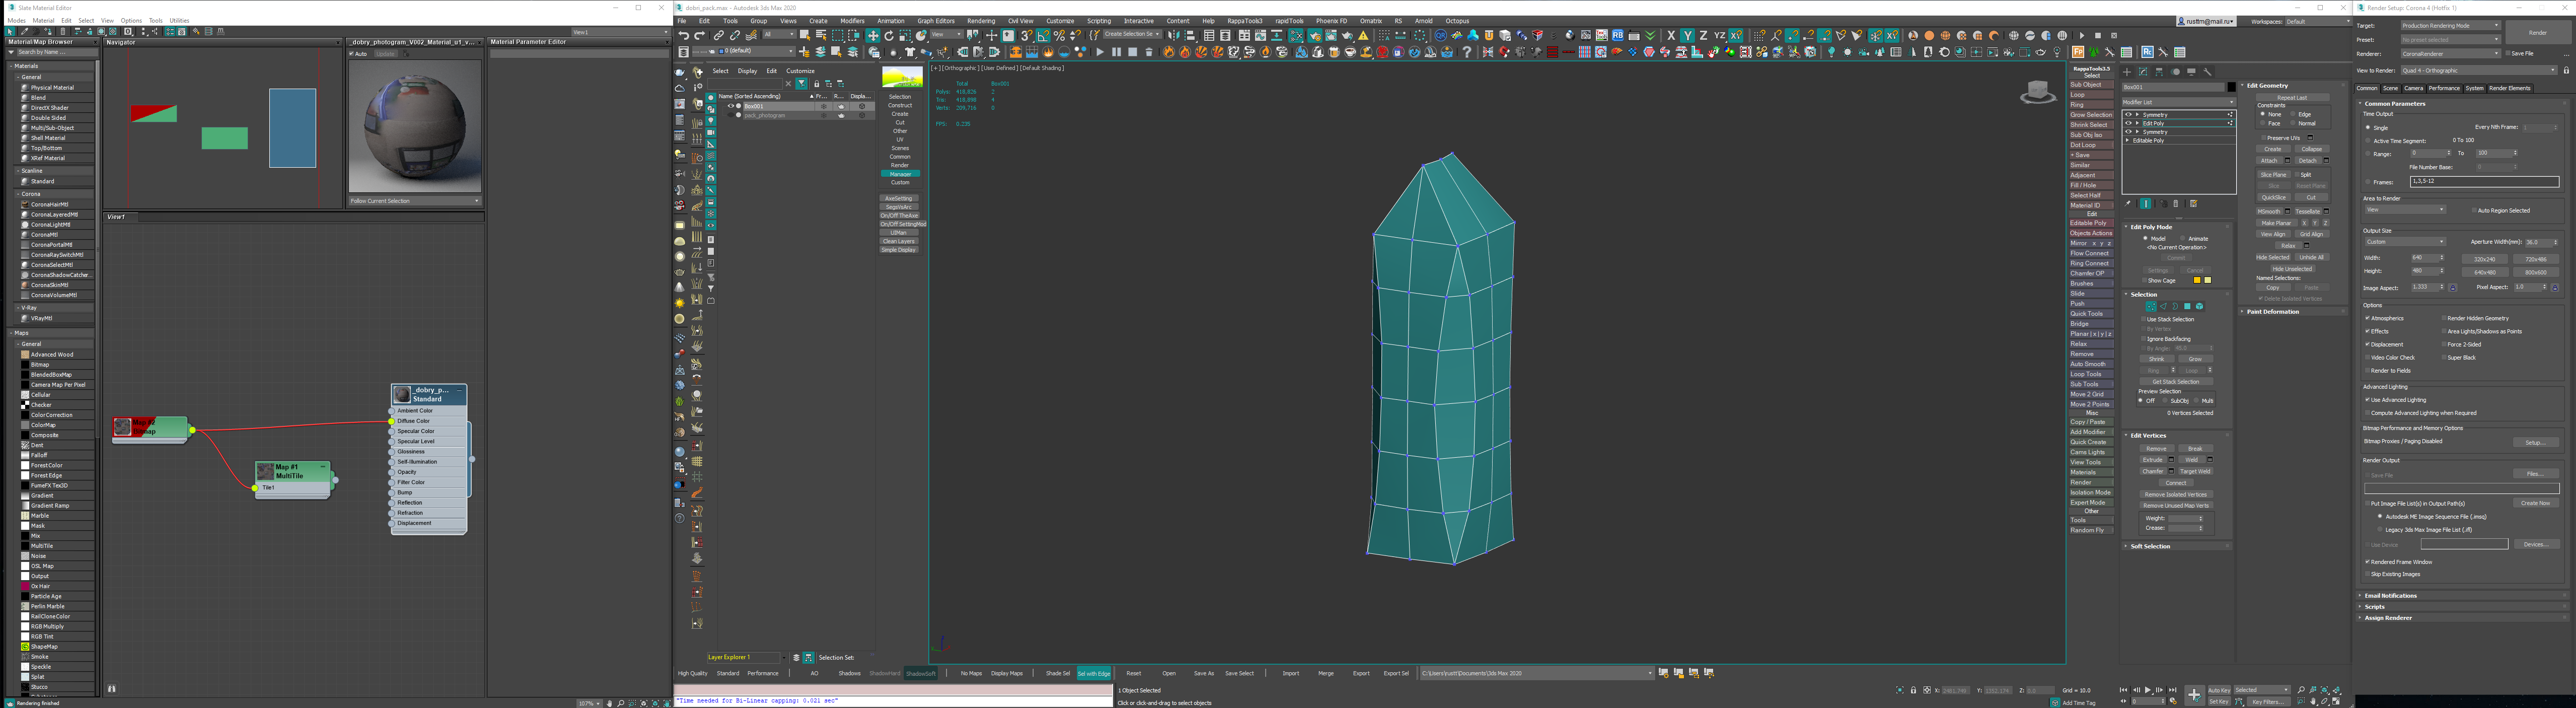Screen dimensions: 2576x708
Task: Open the Create command panel plus icon
Action: coord(2127,72)
